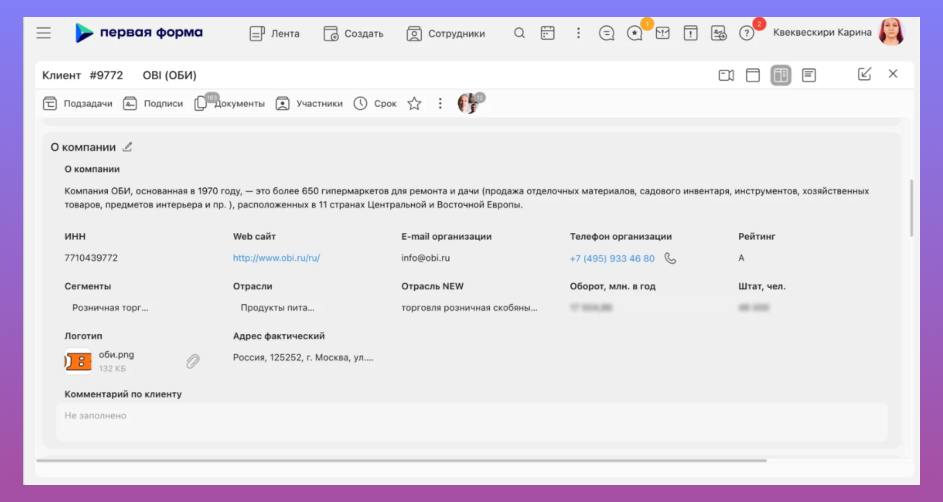
Task: Toggle favorite star for this client
Action: pos(414,103)
